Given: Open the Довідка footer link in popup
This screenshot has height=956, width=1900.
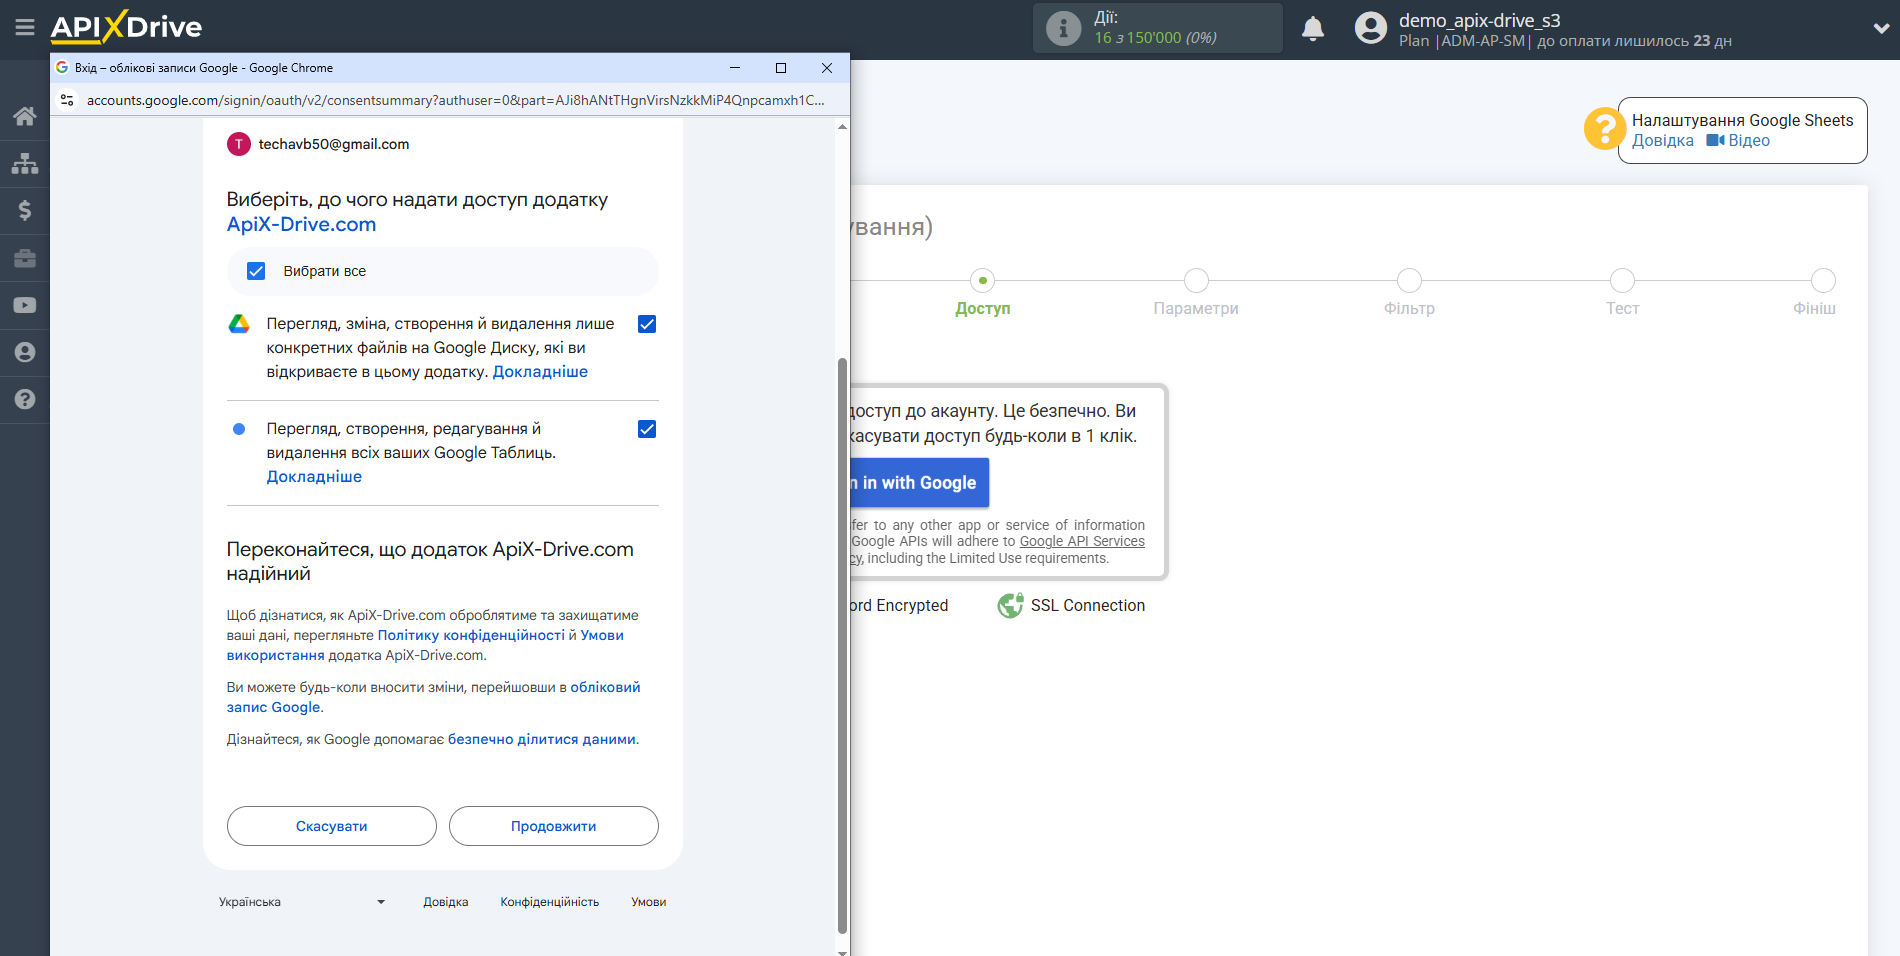Looking at the screenshot, I should (x=446, y=902).
